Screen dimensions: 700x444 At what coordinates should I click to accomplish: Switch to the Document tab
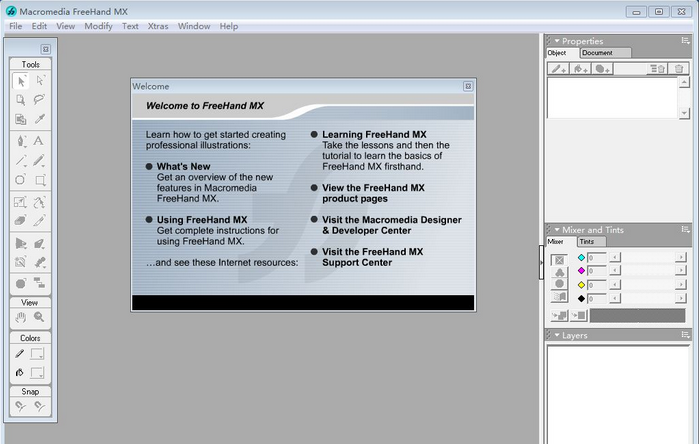click(x=605, y=53)
